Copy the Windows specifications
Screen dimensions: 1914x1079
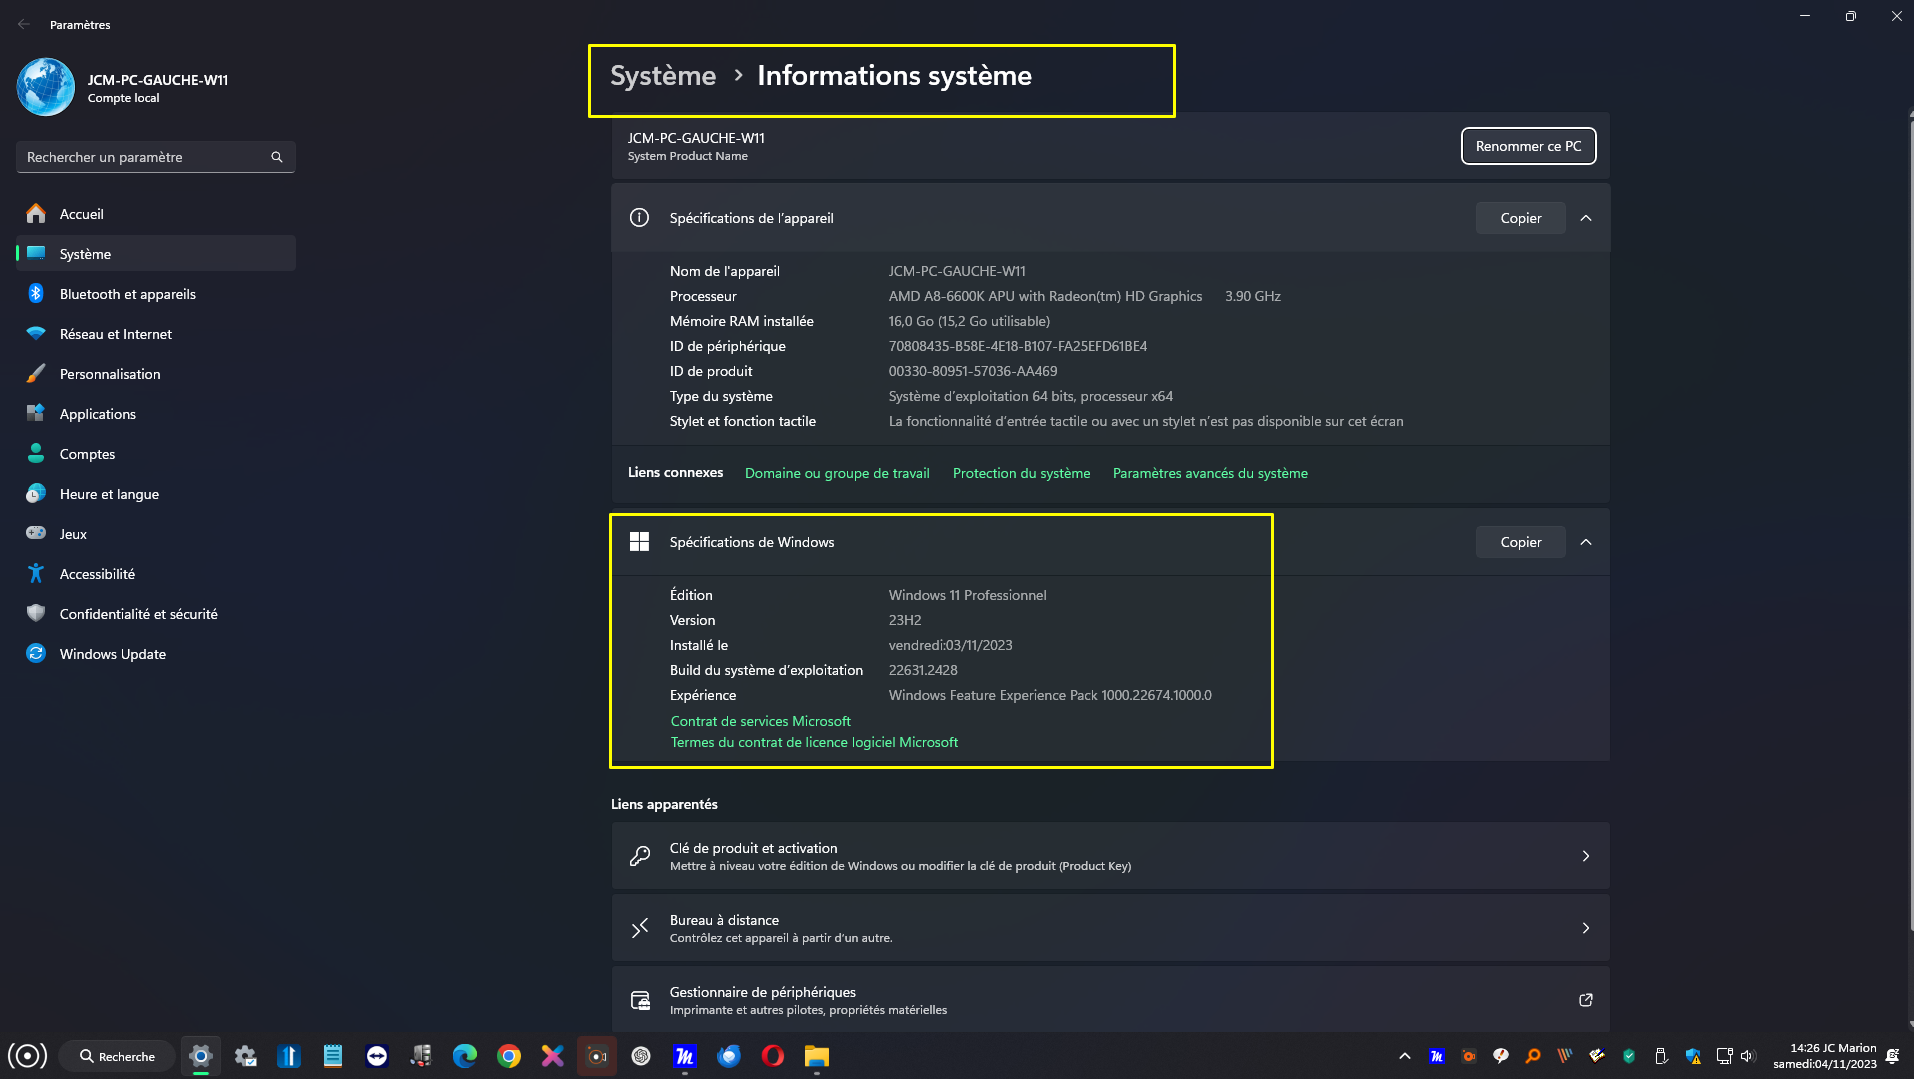coord(1520,542)
